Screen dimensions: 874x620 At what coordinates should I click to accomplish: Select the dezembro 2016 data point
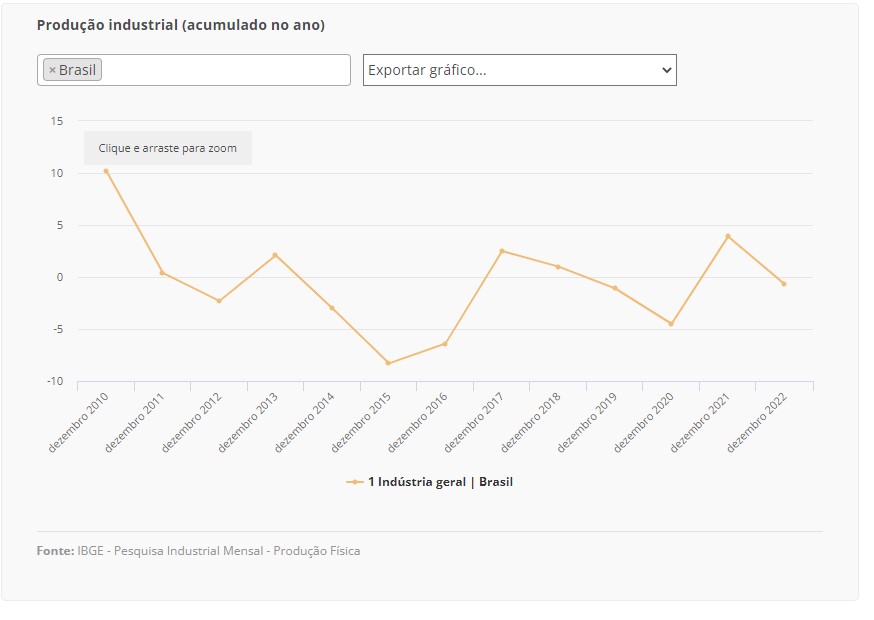445,344
